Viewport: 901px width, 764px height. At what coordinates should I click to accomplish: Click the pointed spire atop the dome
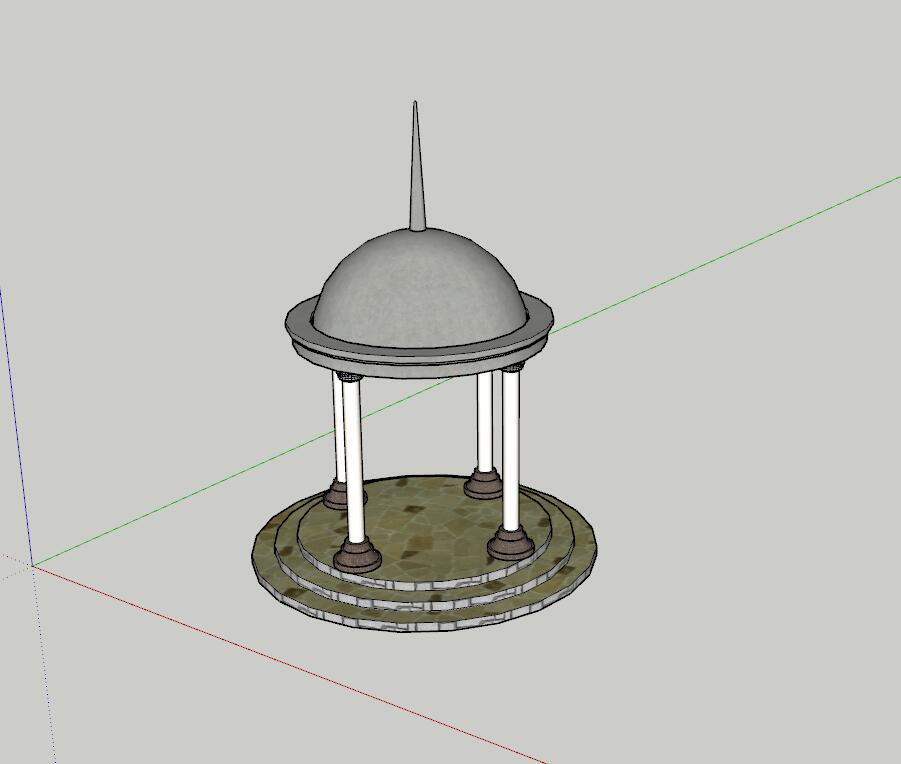click(x=416, y=170)
